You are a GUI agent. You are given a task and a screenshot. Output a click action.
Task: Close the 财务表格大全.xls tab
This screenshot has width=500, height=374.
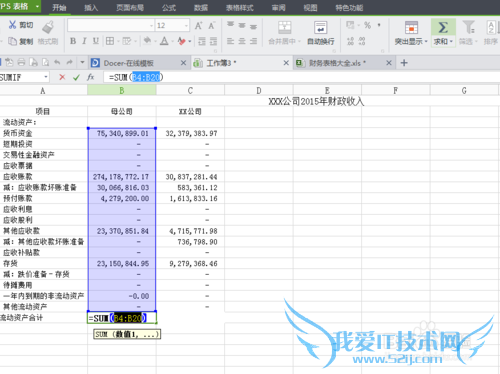(389, 63)
